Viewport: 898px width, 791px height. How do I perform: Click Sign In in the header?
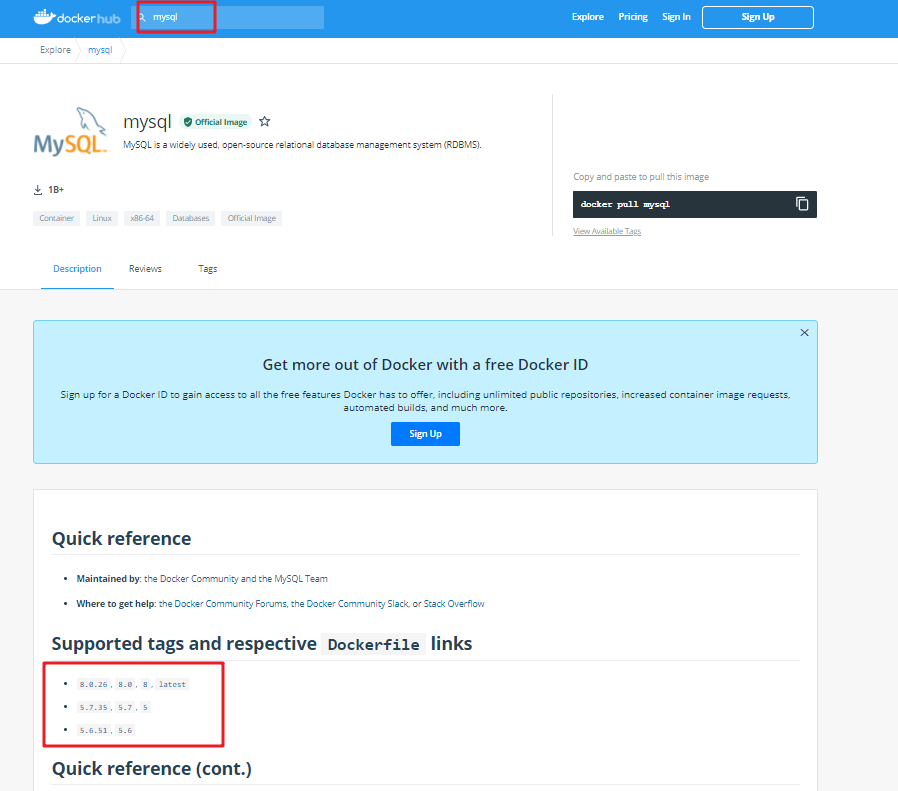pos(676,17)
